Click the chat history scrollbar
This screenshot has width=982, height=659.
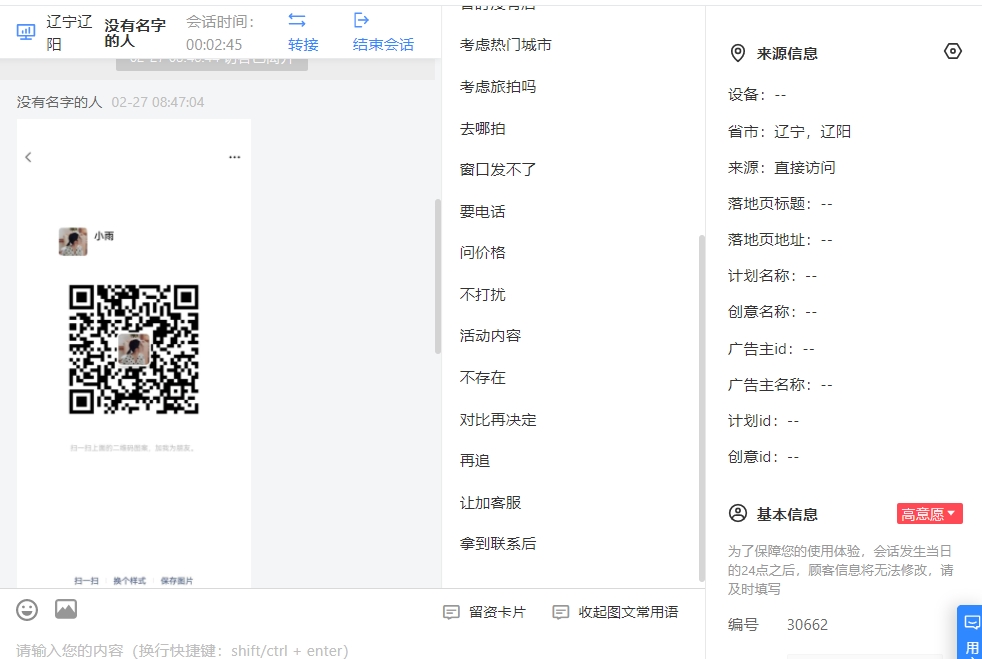[x=438, y=276]
